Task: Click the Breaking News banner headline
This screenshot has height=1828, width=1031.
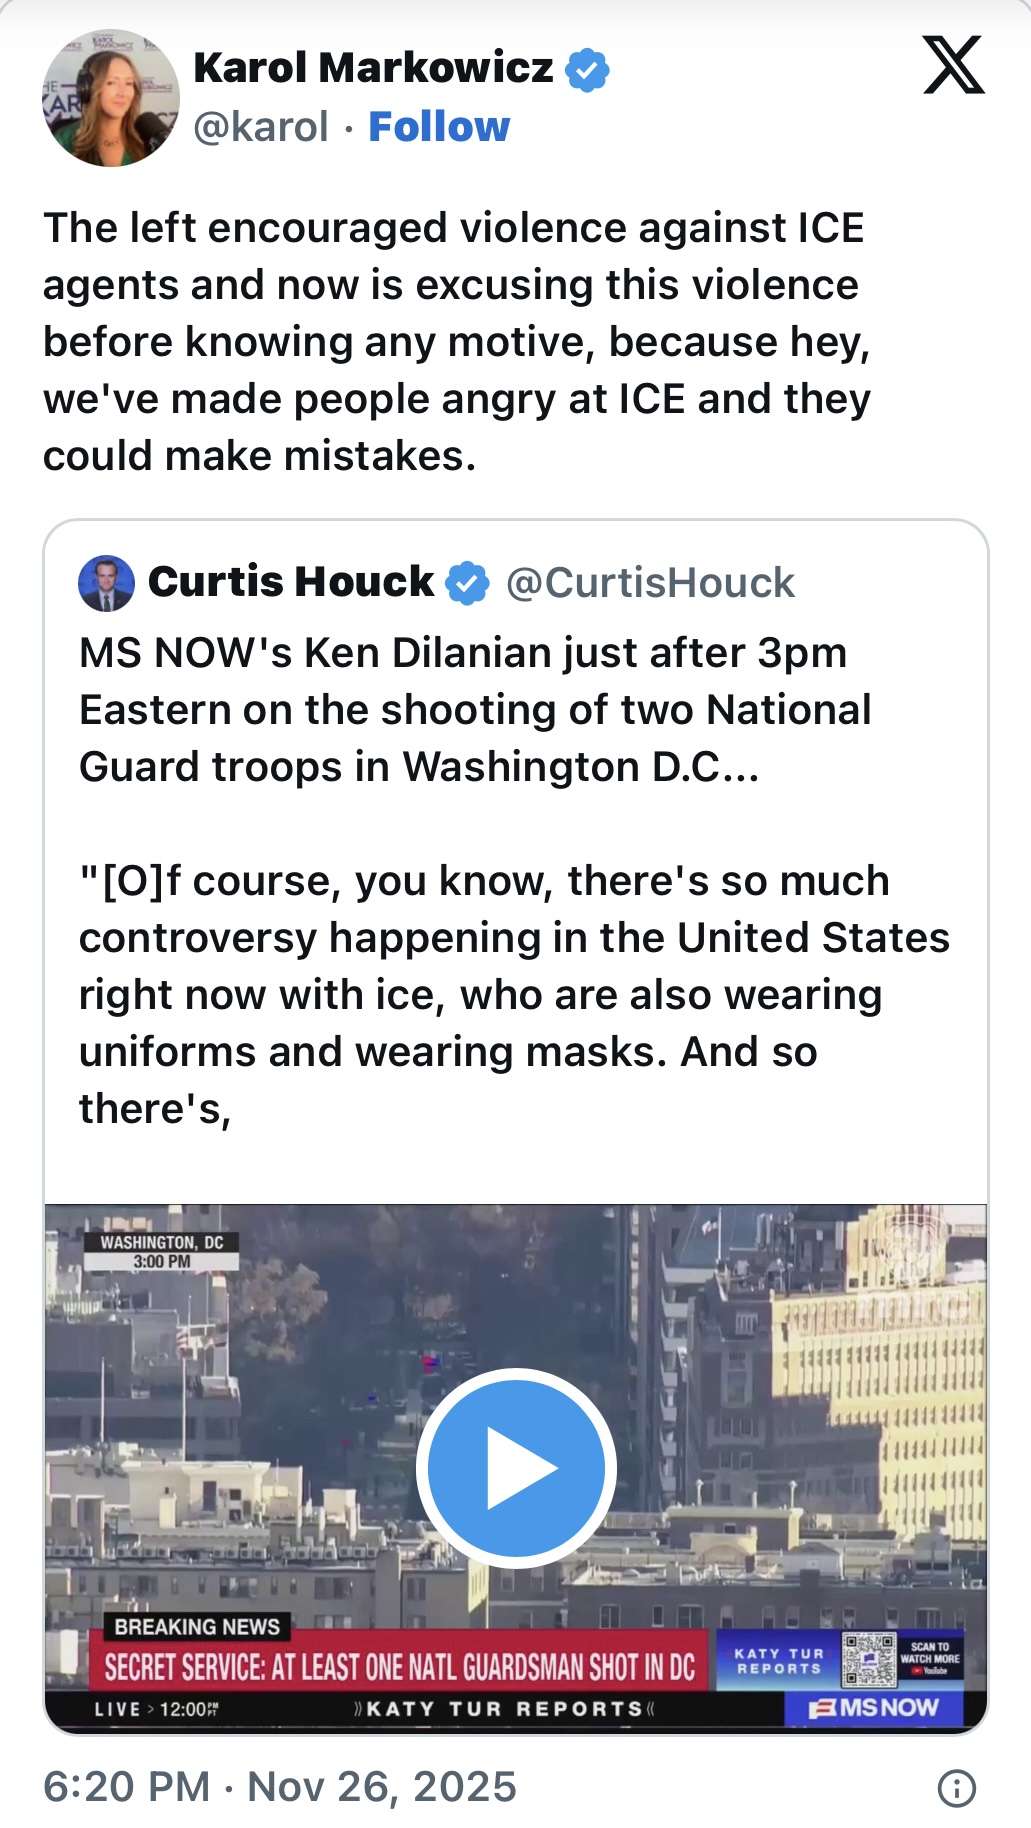Action: click(400, 1667)
